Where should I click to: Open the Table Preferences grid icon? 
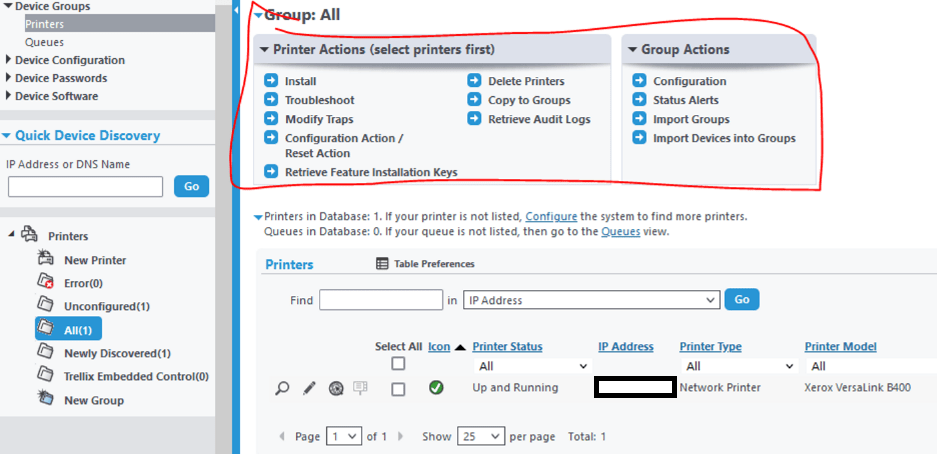pyautogui.click(x=382, y=264)
